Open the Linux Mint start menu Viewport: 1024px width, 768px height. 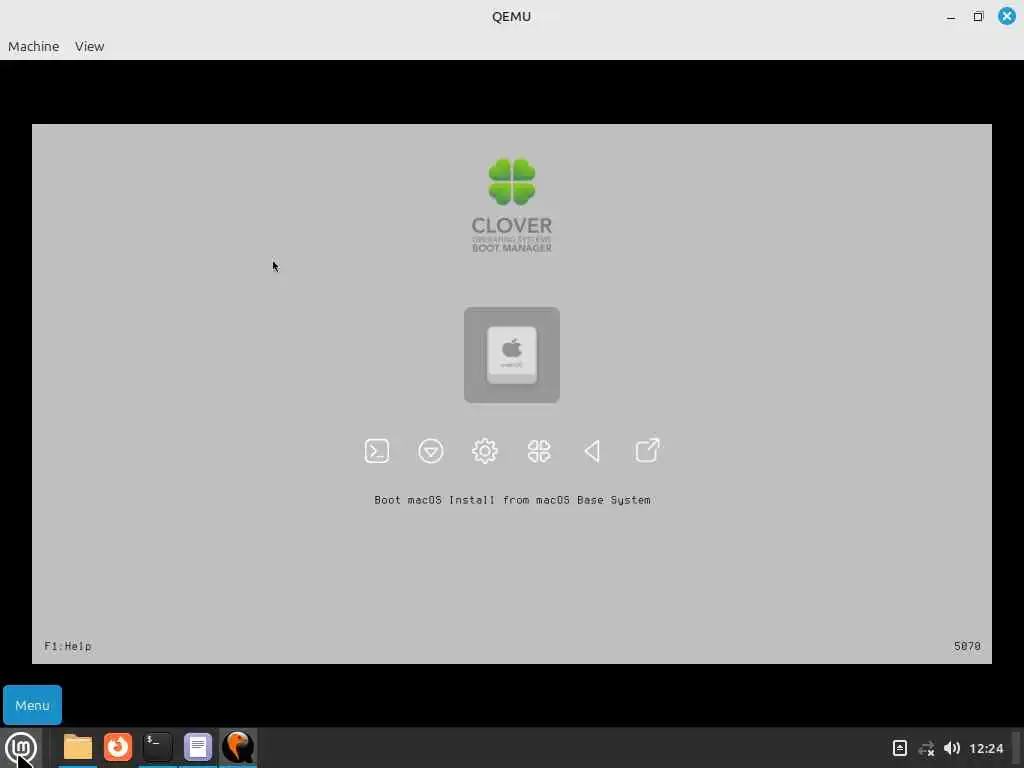(20, 748)
